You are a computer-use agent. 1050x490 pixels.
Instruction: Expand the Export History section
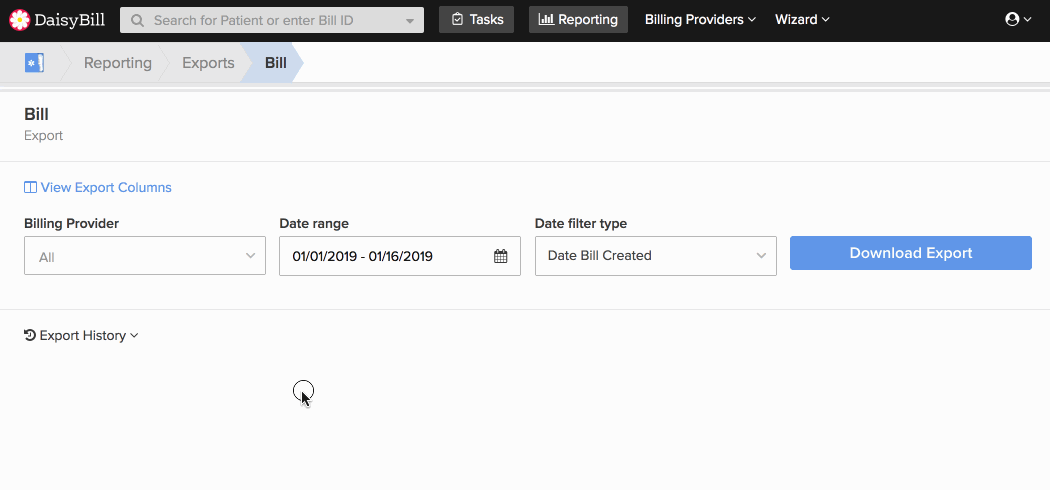pos(81,335)
